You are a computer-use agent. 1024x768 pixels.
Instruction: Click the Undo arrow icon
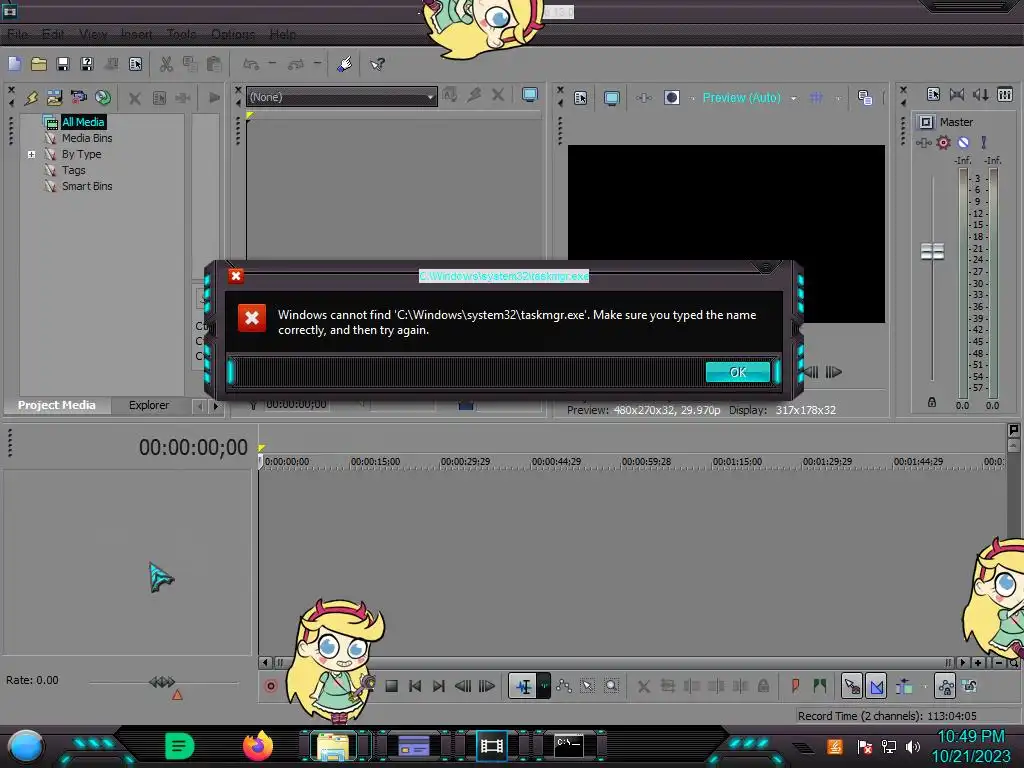coord(251,64)
